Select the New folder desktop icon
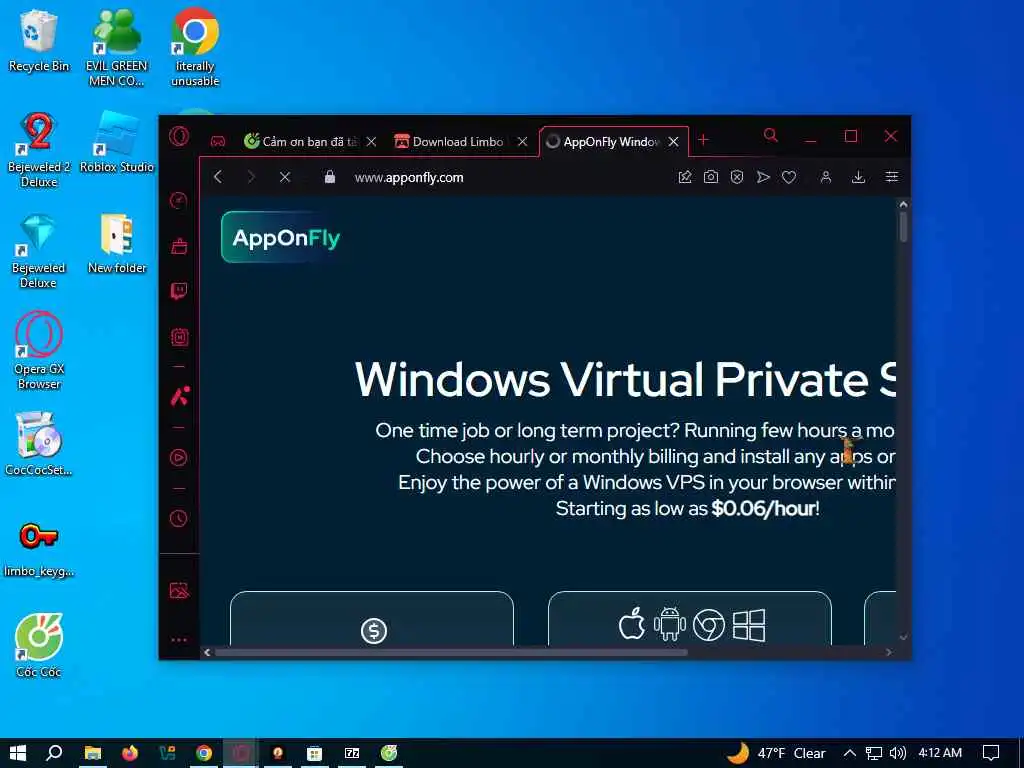The height and width of the screenshot is (768, 1024). (117, 243)
